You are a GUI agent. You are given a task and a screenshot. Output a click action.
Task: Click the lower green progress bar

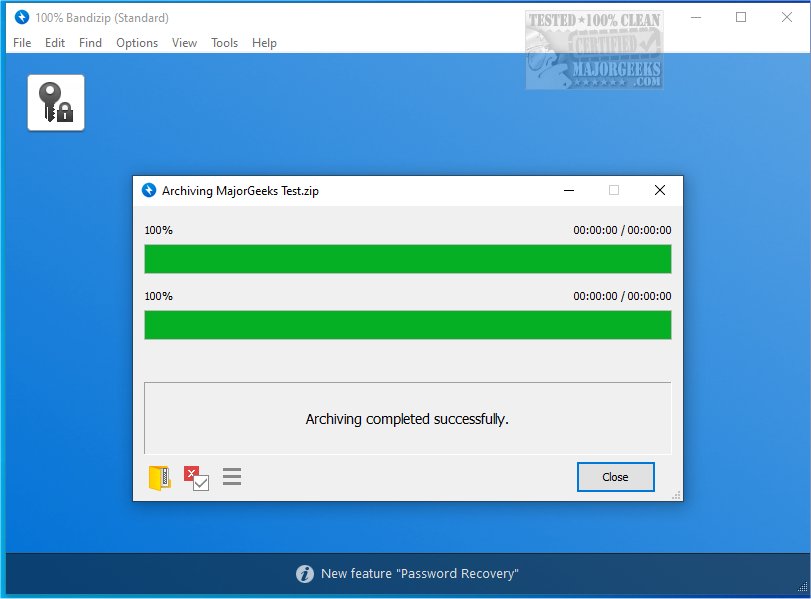[x=408, y=325]
